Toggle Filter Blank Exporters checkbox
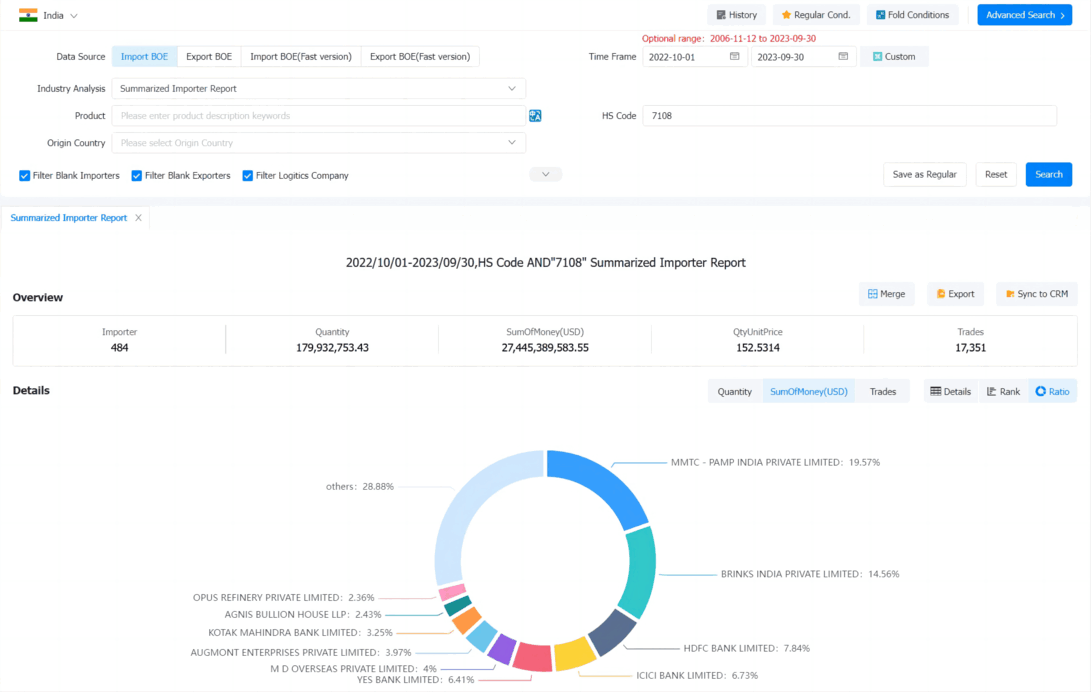This screenshot has width=1091, height=692. tap(136, 176)
